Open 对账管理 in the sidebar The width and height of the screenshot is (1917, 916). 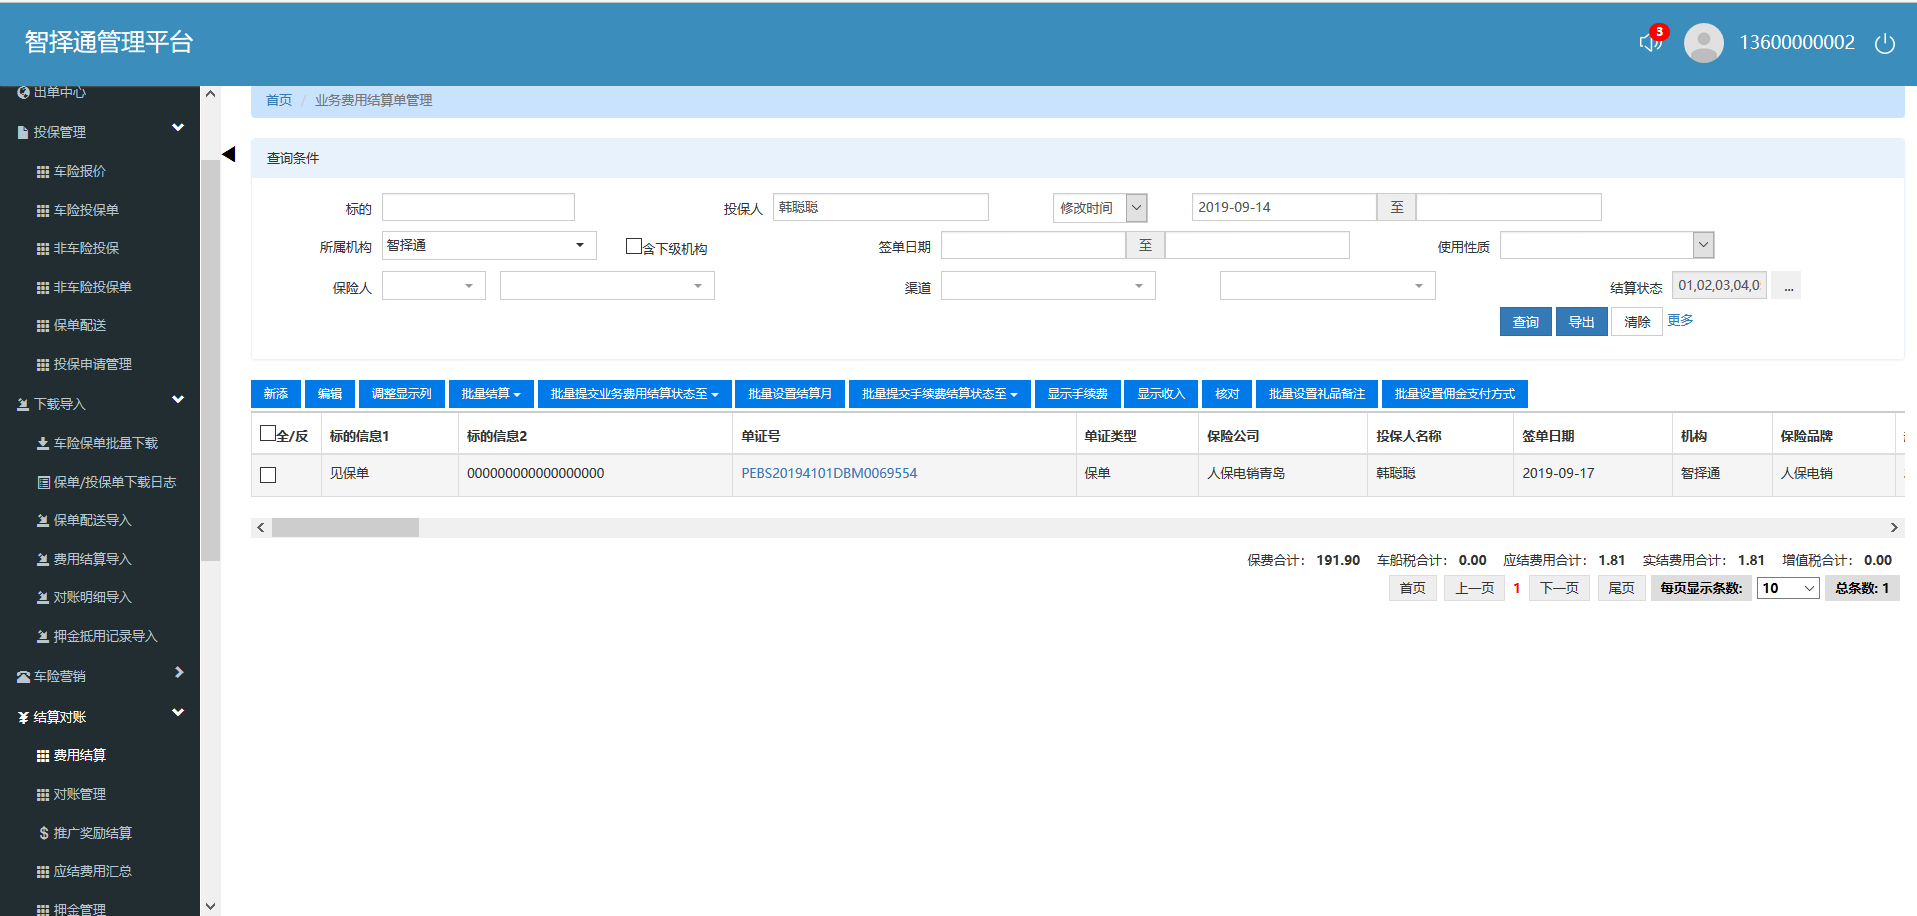(80, 794)
